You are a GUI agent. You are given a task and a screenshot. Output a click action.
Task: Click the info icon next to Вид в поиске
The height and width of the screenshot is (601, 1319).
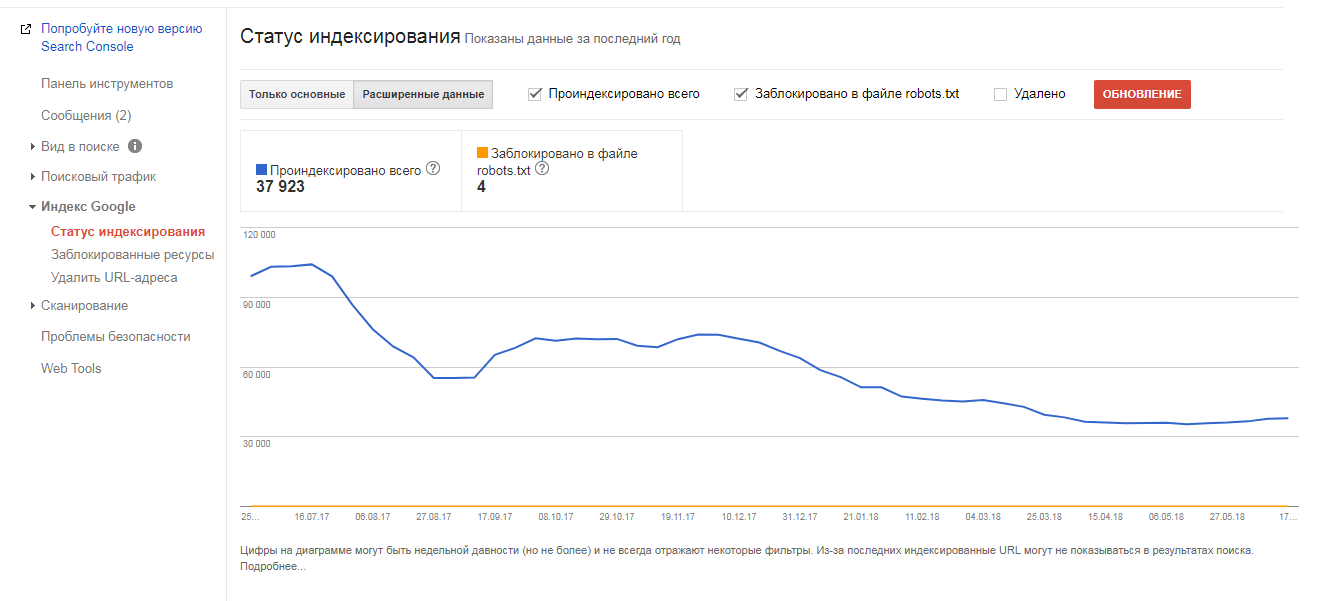pos(135,146)
